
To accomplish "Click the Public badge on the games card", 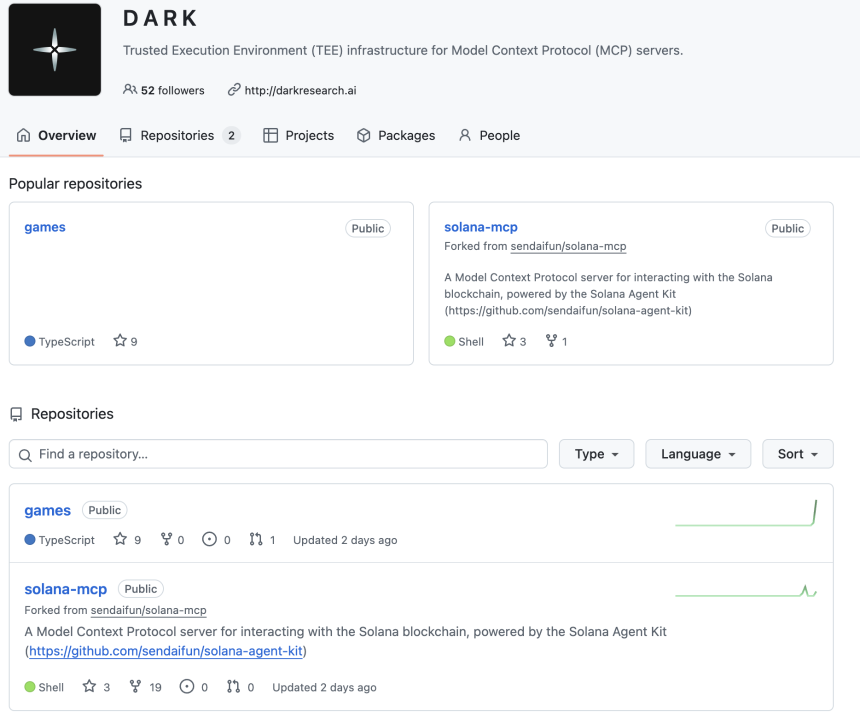I will (368, 228).
